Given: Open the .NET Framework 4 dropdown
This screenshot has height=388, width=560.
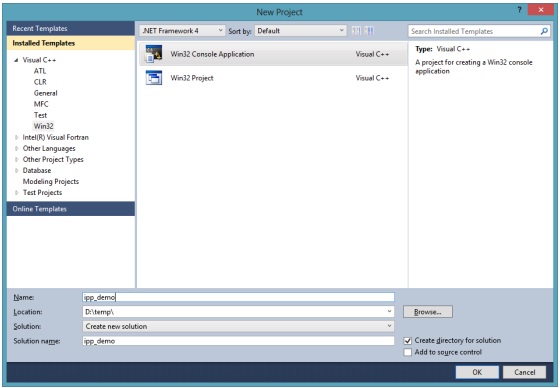Looking at the screenshot, I should coord(182,31).
